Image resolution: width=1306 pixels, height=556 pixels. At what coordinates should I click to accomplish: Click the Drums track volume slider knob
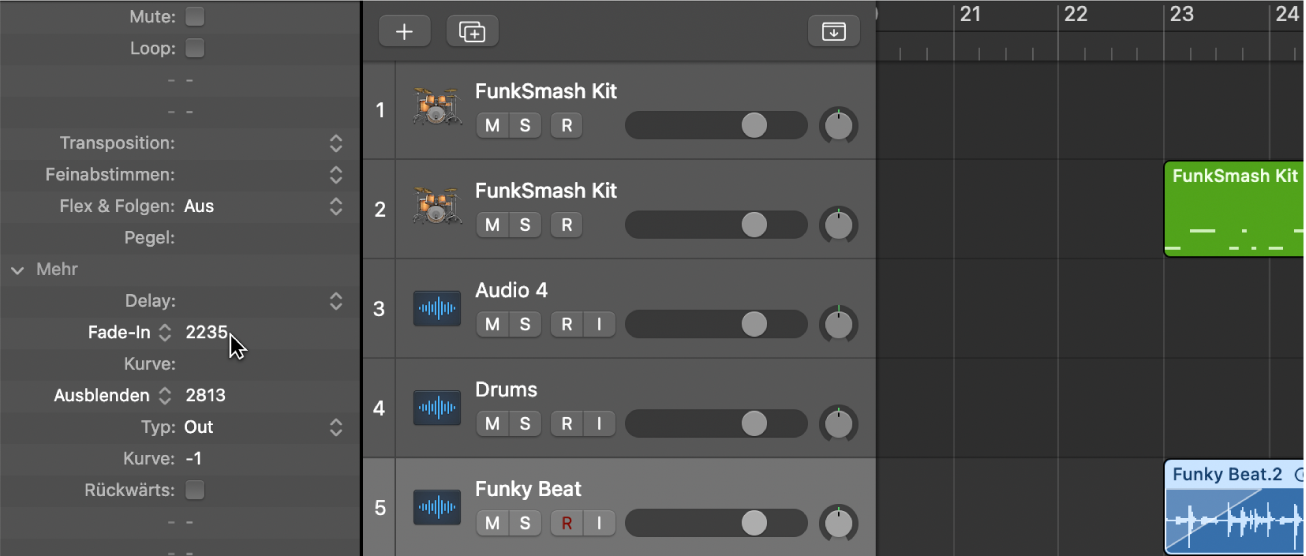click(x=754, y=423)
